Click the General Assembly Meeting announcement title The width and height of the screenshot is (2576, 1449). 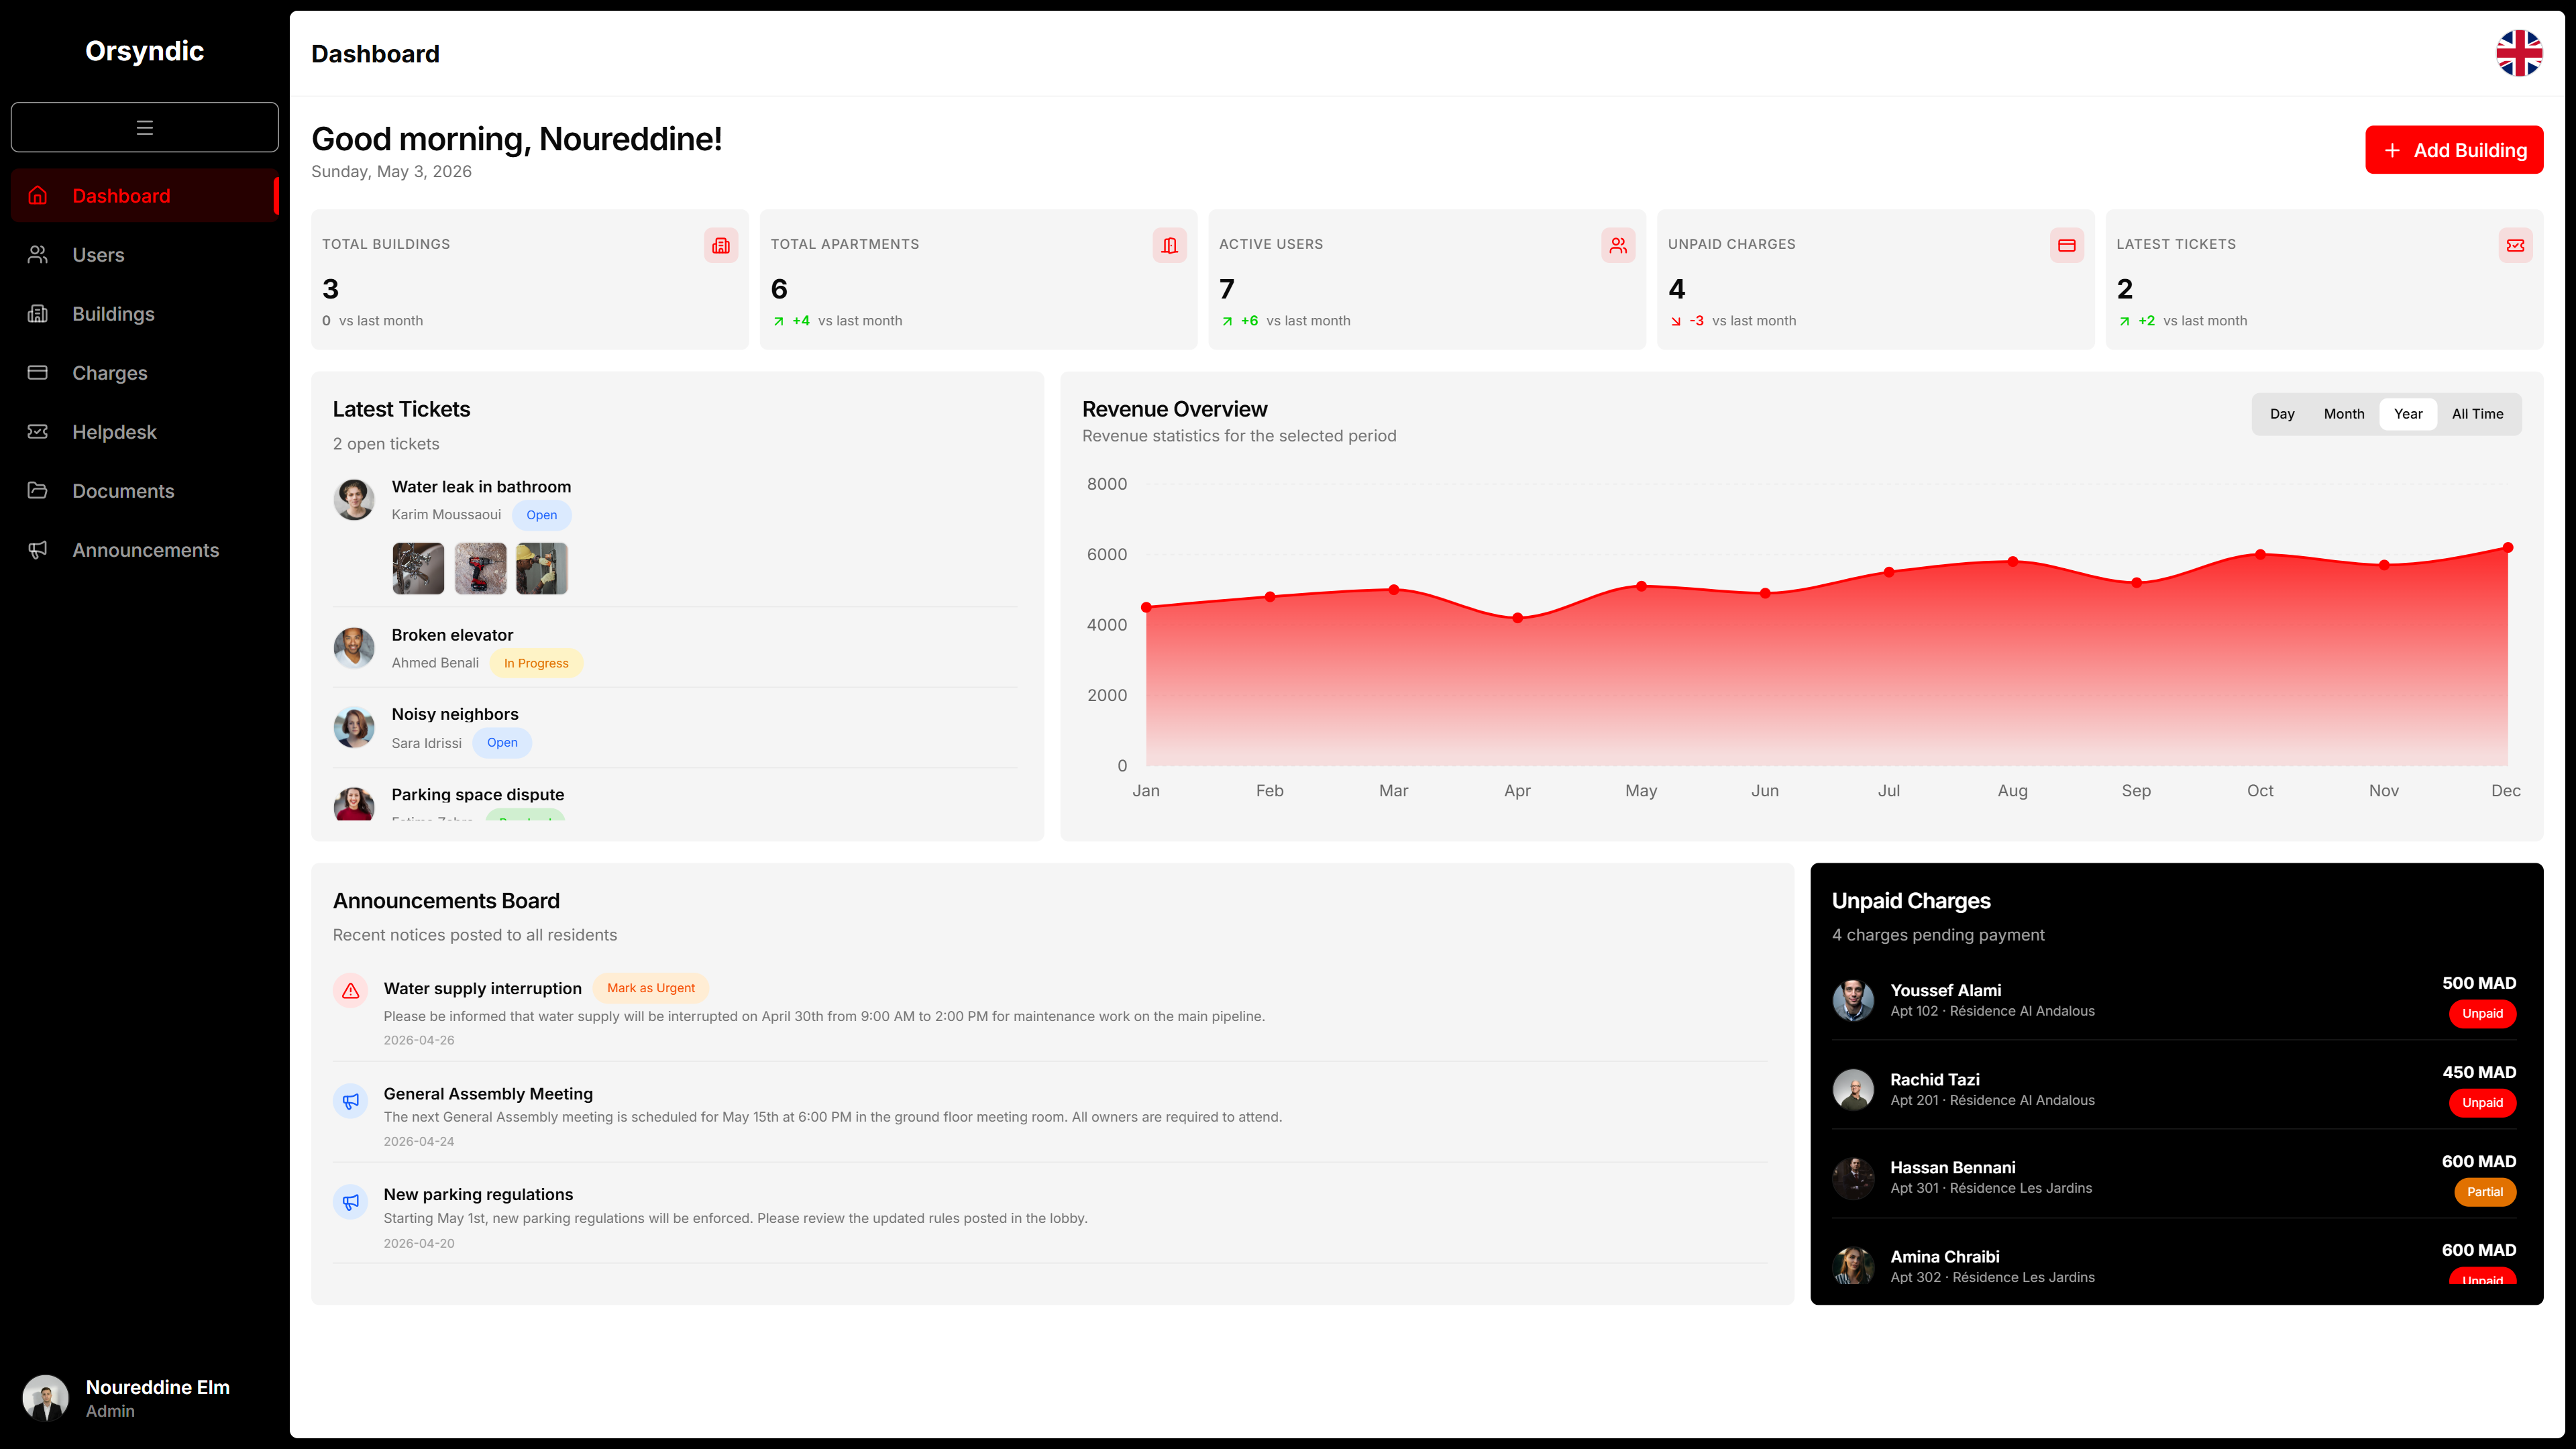(488, 1094)
